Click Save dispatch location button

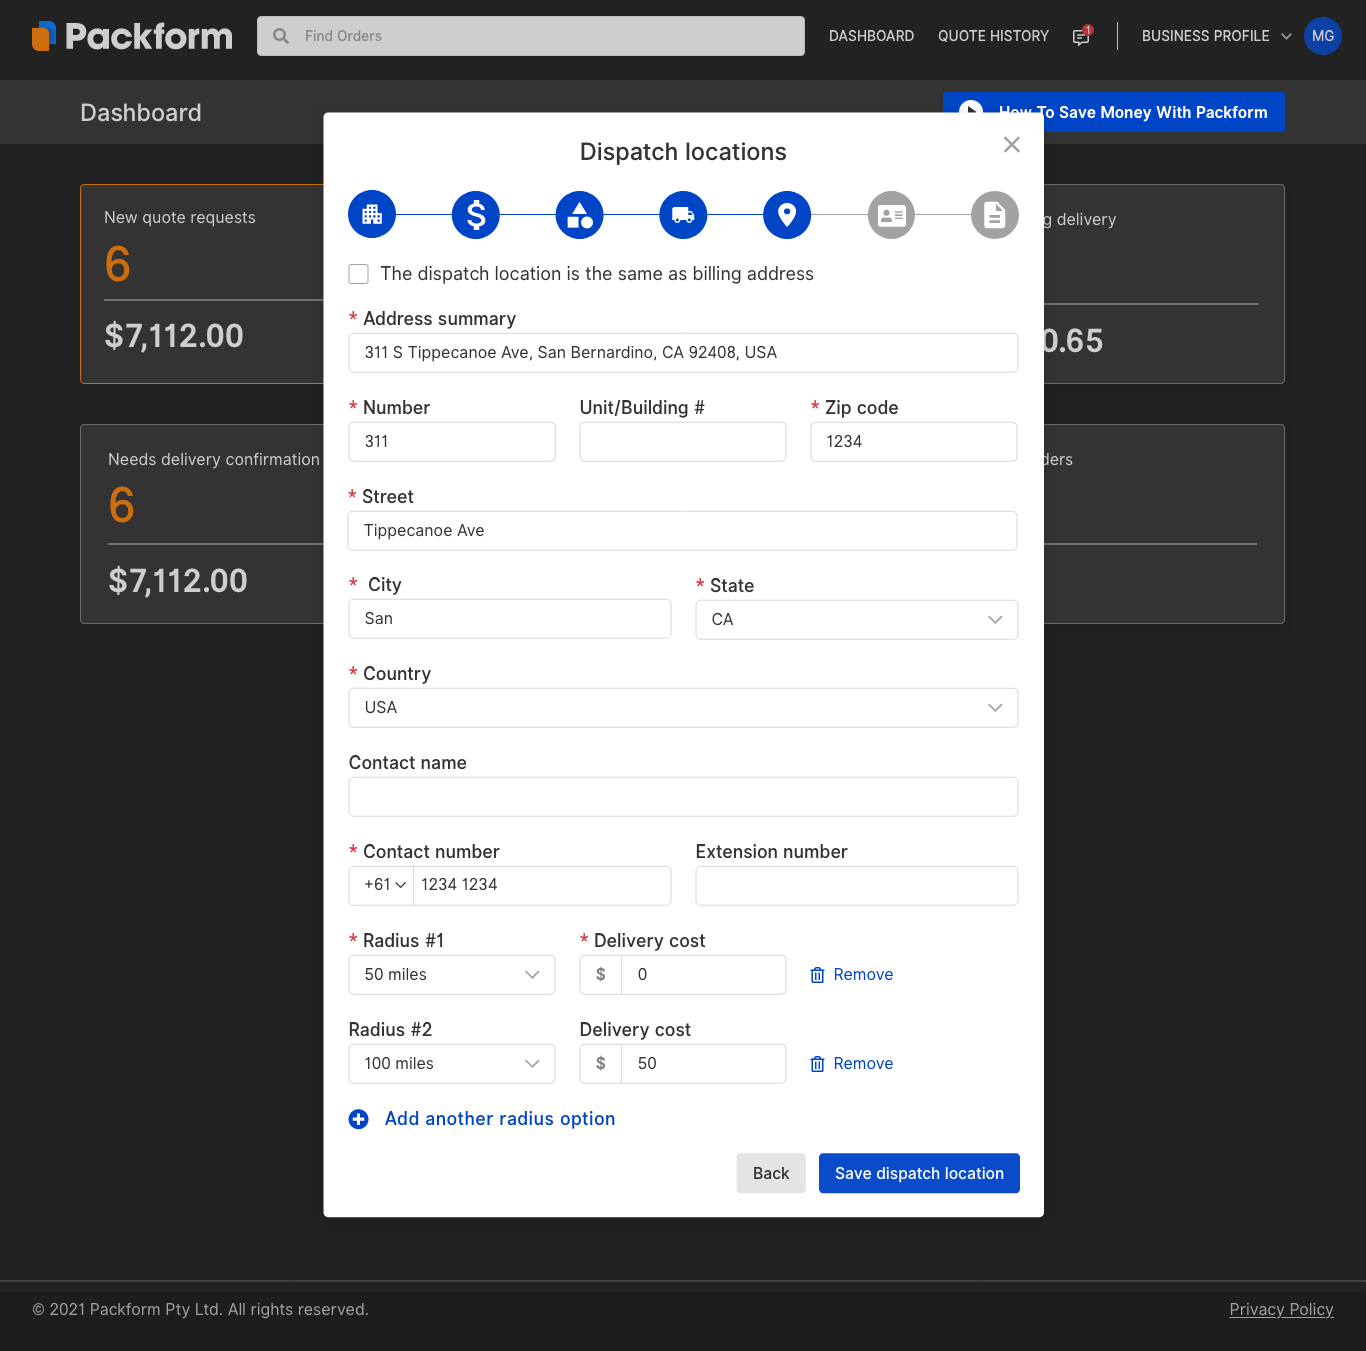coord(919,1173)
